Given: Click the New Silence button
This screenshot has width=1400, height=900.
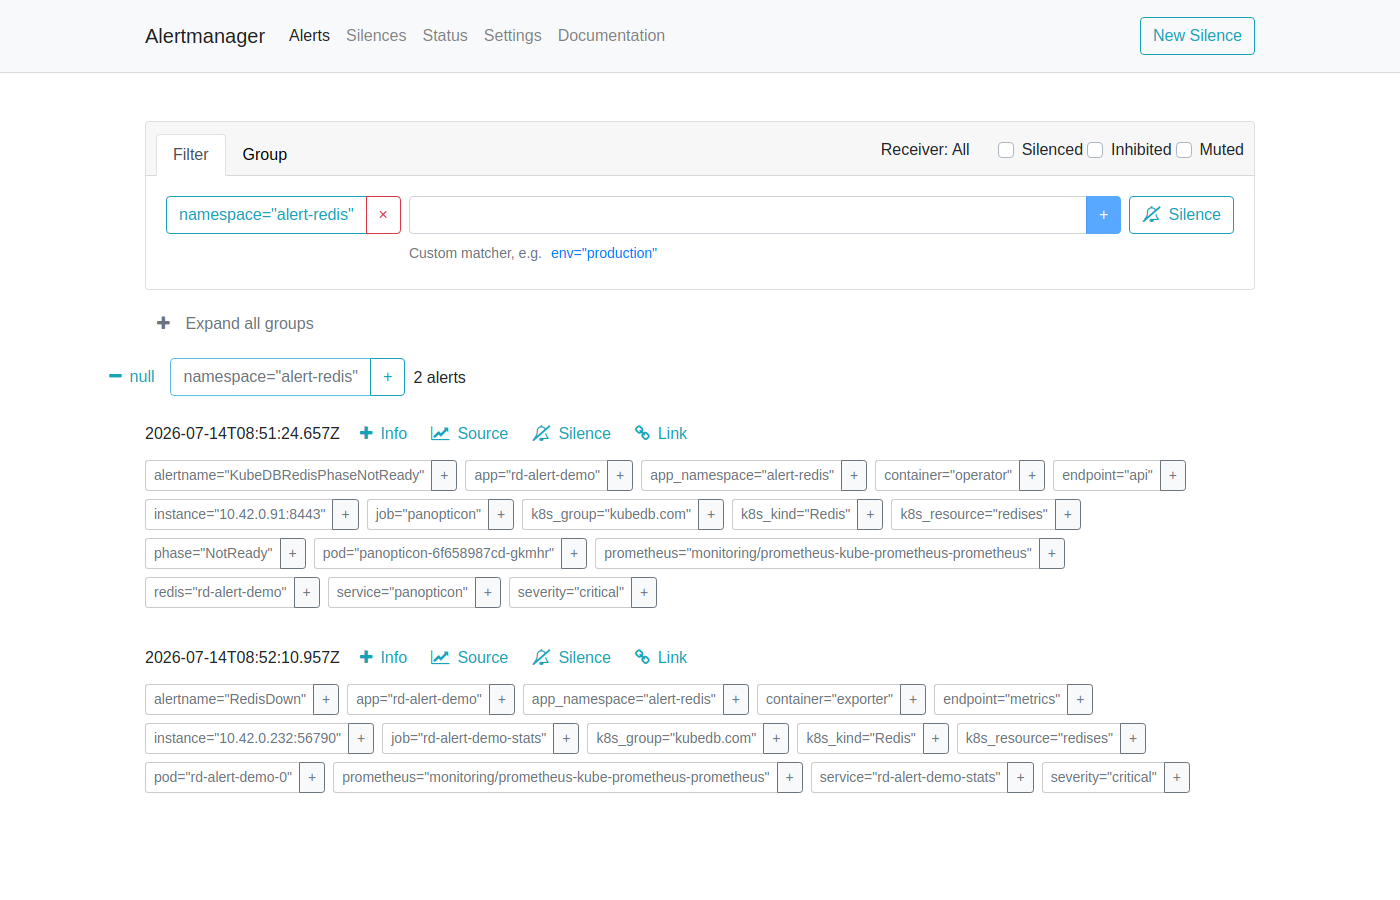Looking at the screenshot, I should [x=1197, y=36].
